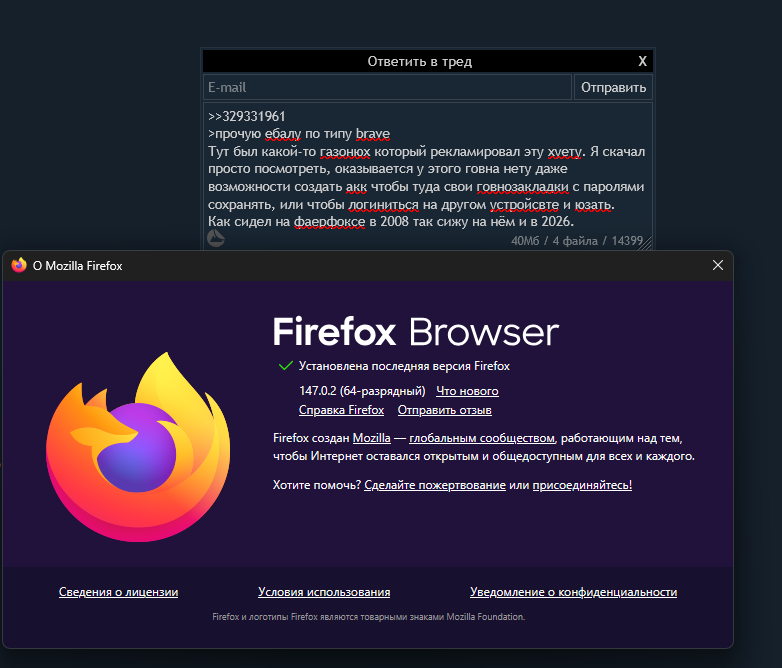Click the 'Отправить отзыв' feedback link
Screen dimensions: 782x668
point(444,410)
